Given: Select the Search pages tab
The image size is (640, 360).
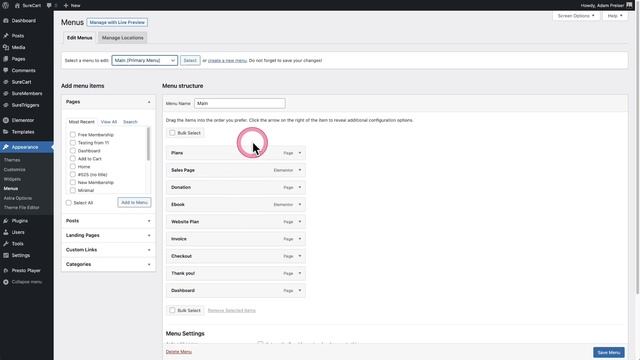Looking at the screenshot, I should [130, 122].
